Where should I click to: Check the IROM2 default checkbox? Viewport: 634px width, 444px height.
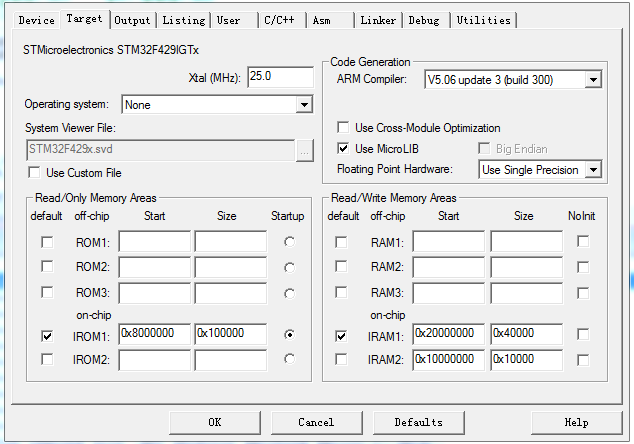(47, 359)
